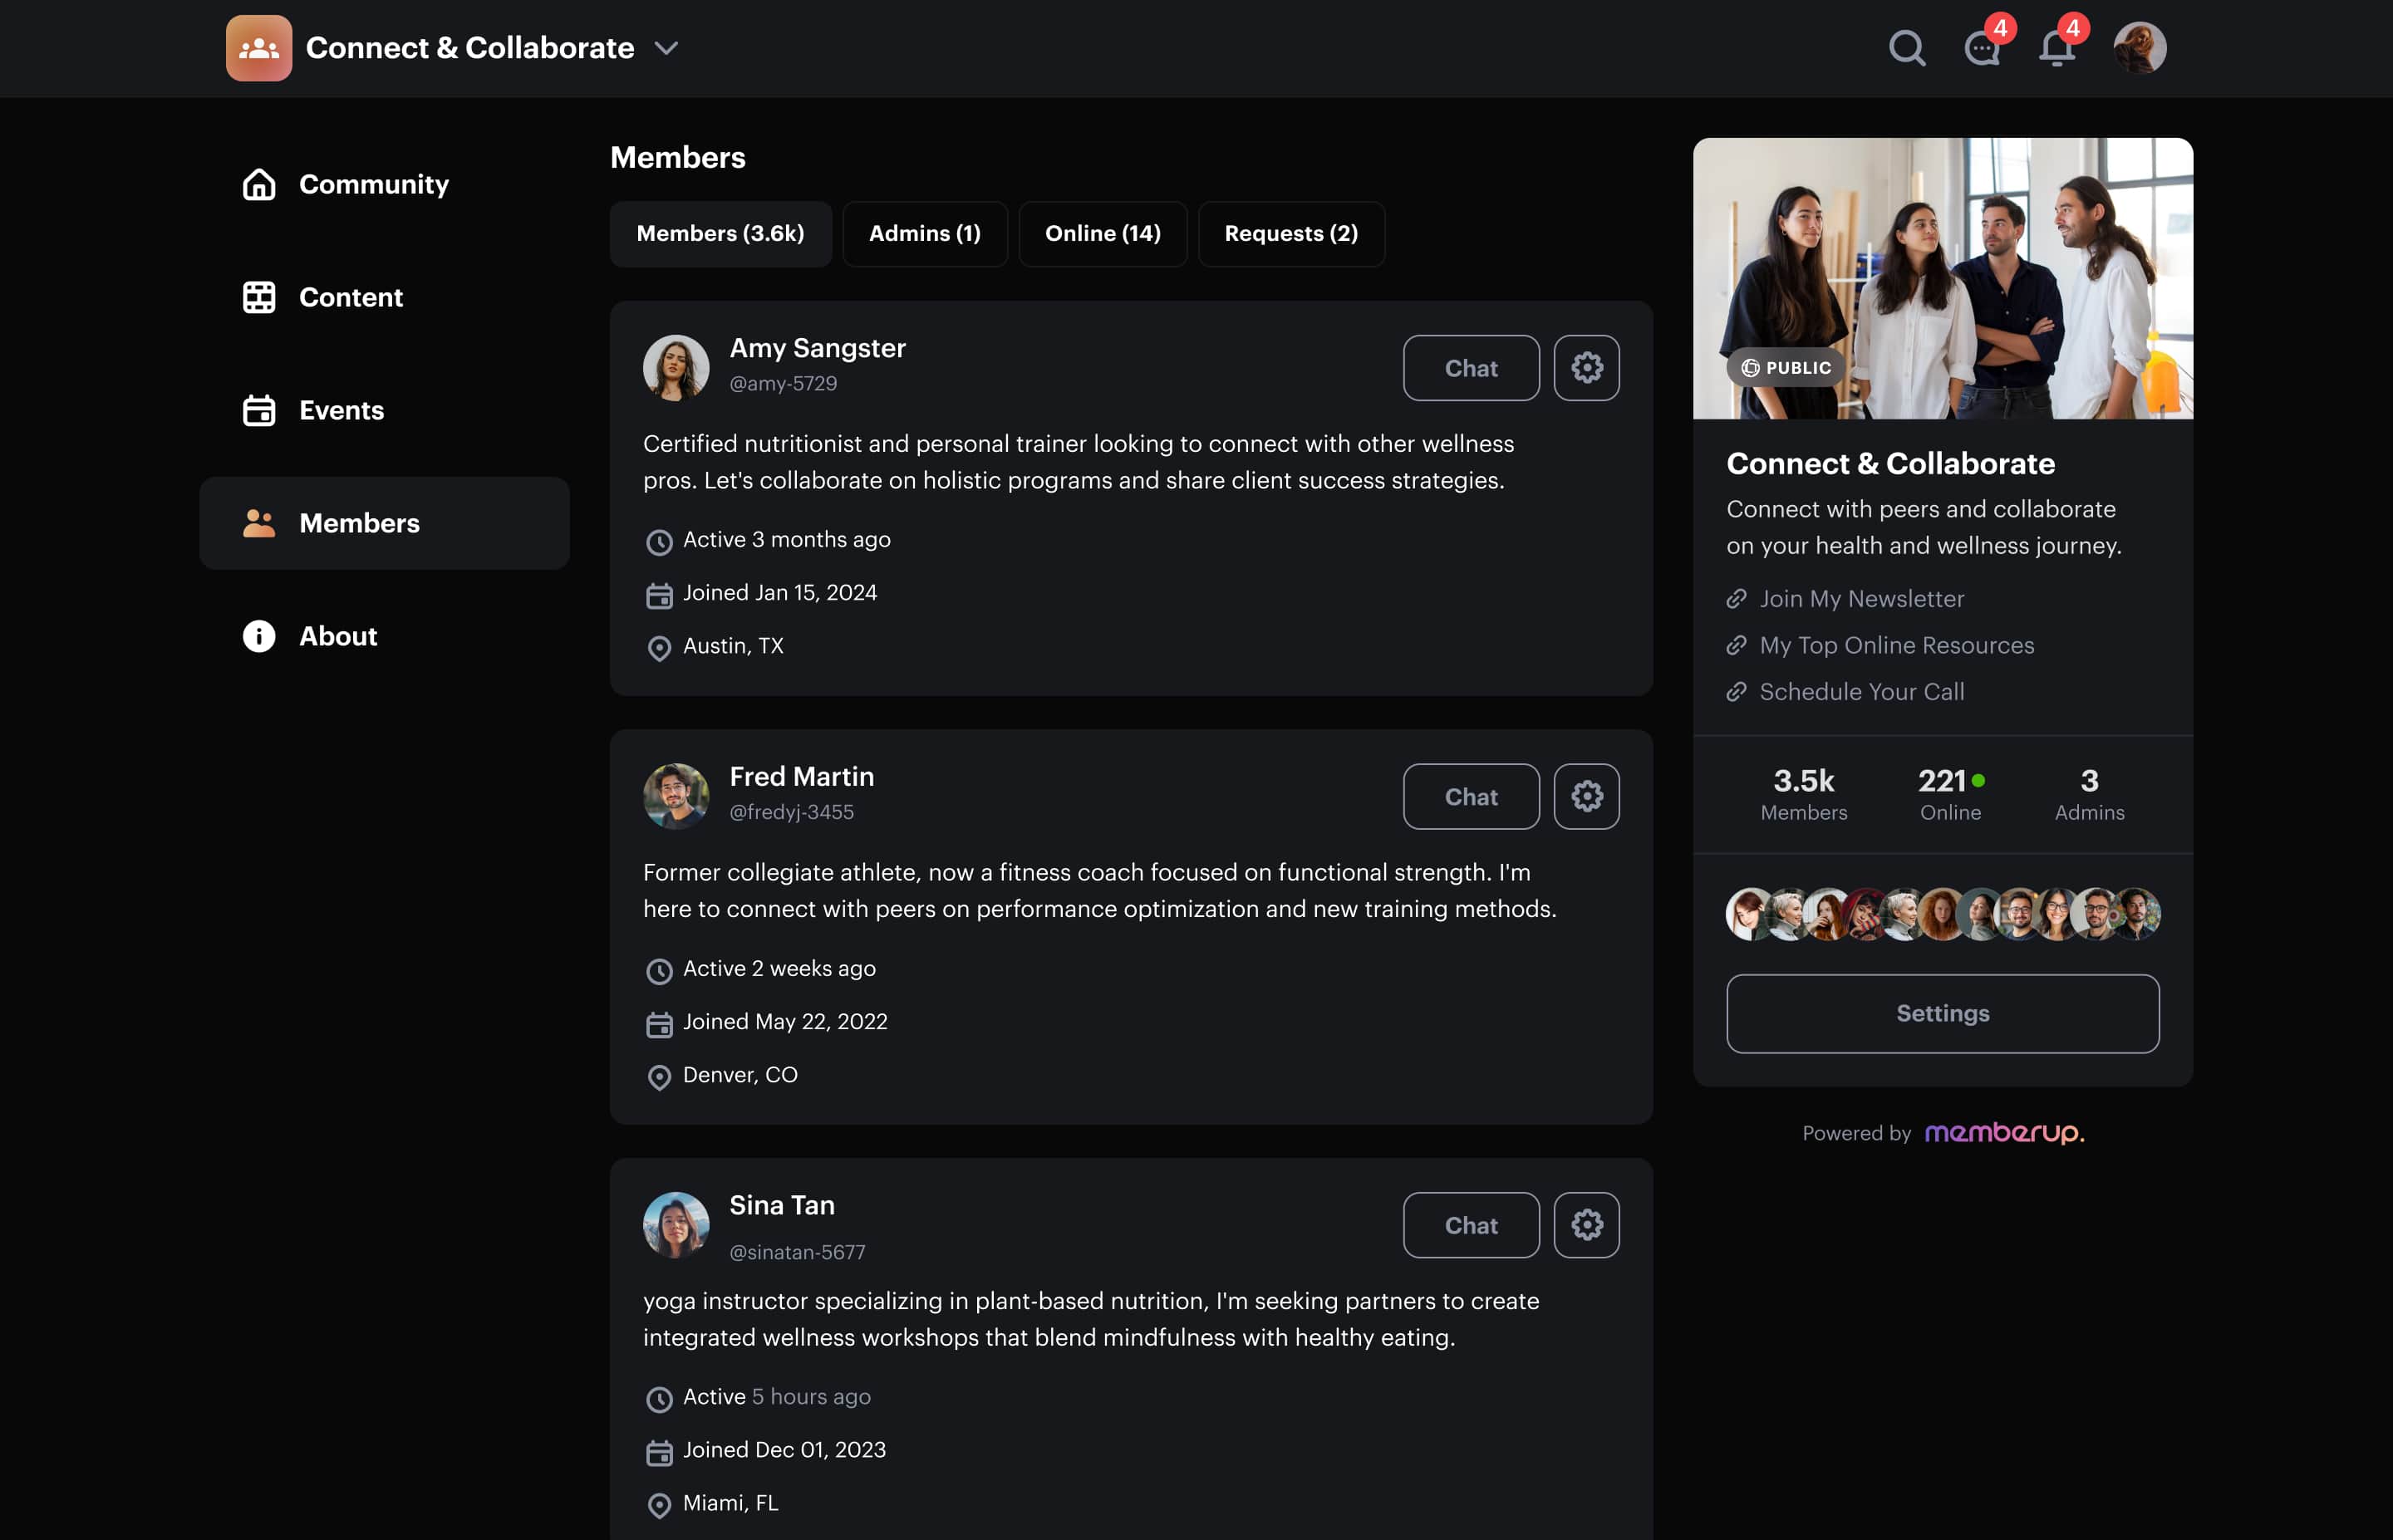Image resolution: width=2393 pixels, height=1540 pixels.
Task: Chat with Amy Sangster
Action: 1470,368
